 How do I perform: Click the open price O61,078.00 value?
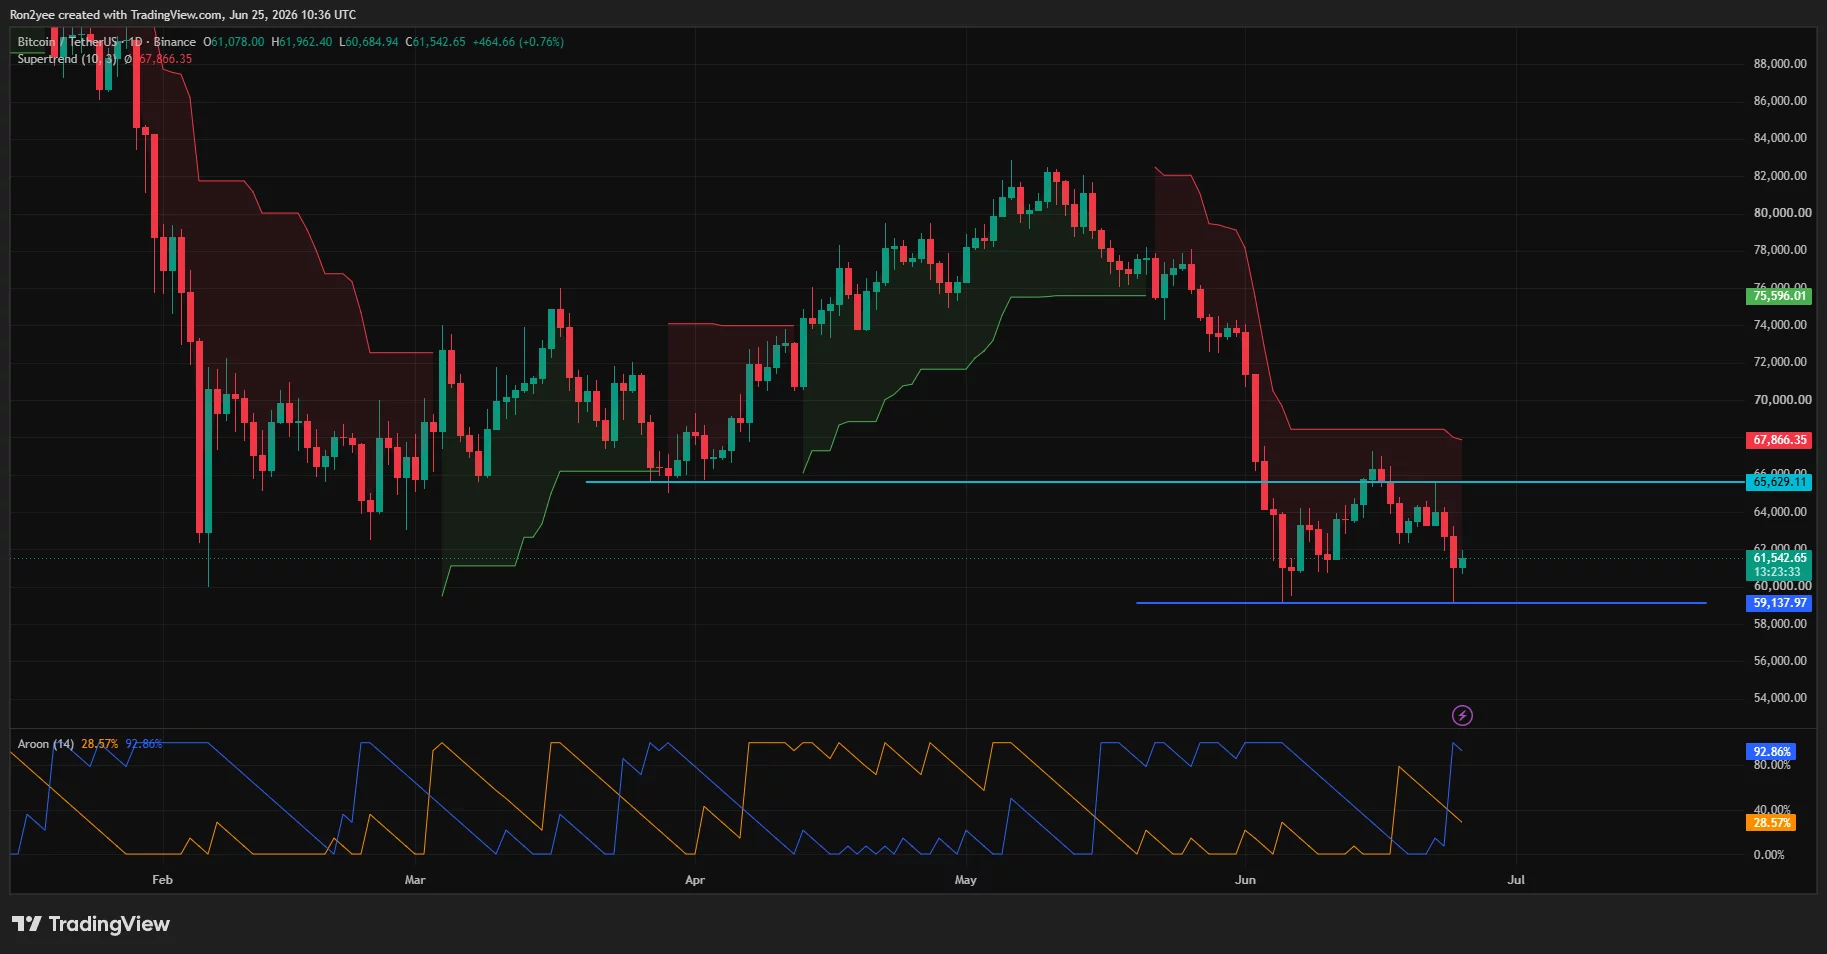(x=234, y=42)
